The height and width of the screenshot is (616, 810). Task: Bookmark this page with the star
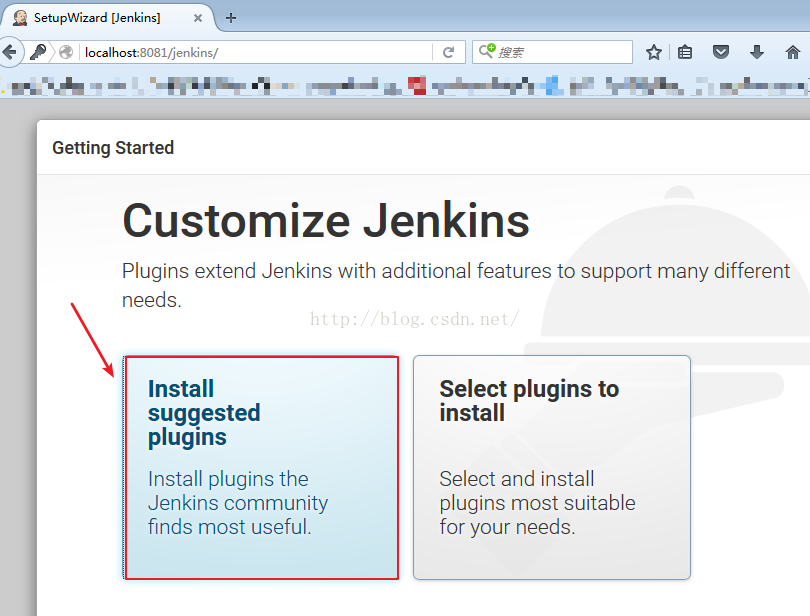click(x=653, y=52)
